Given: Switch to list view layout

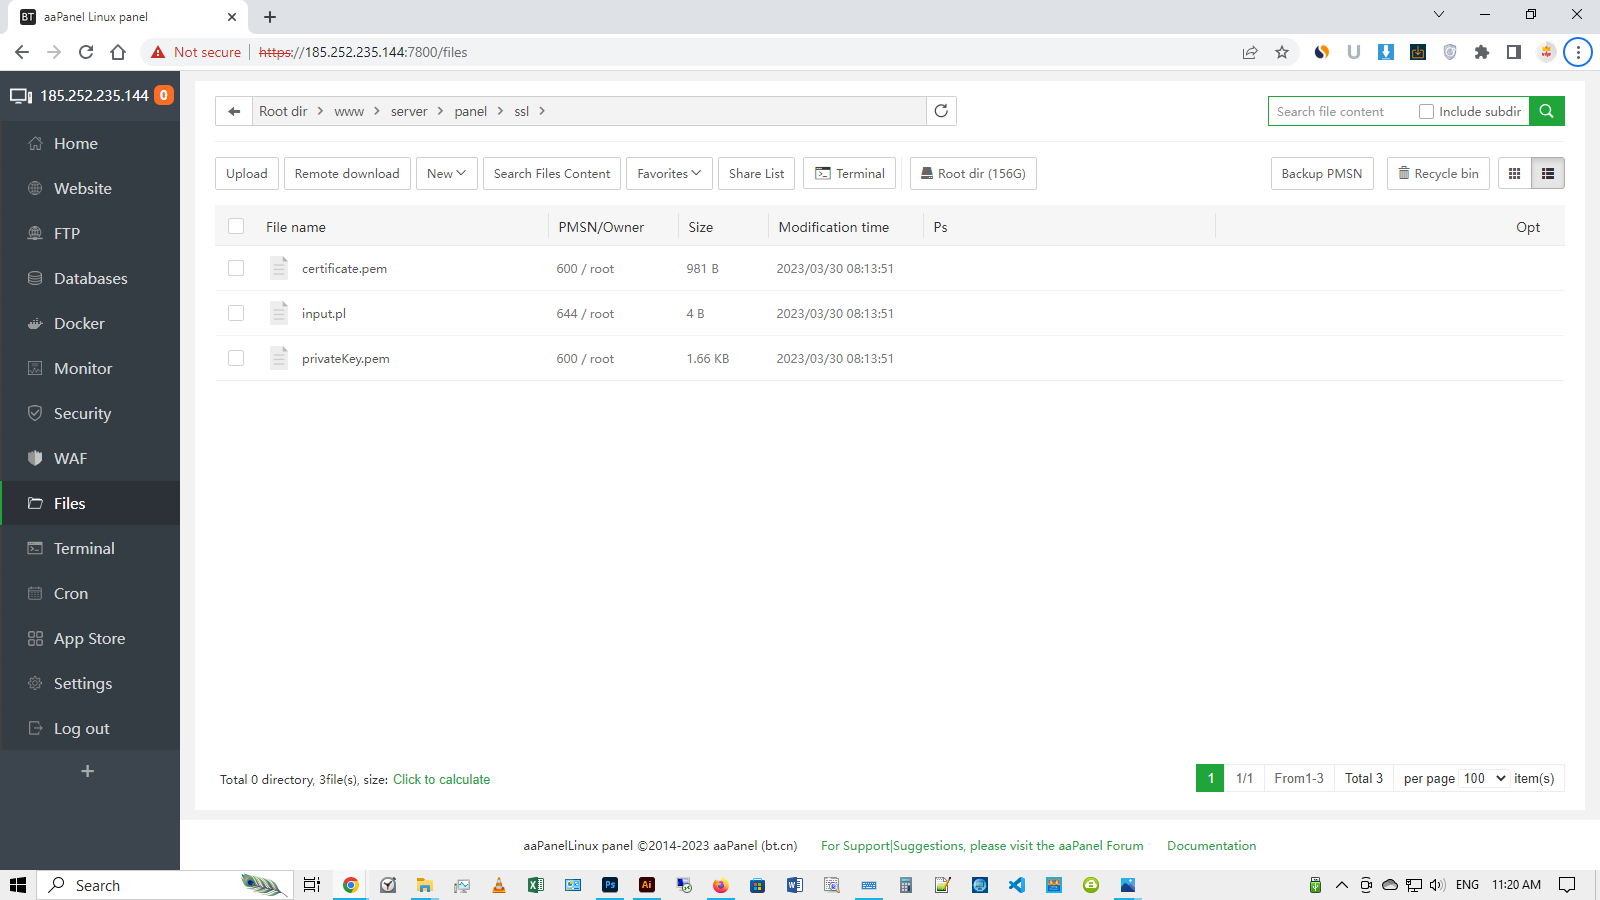Looking at the screenshot, I should tap(1548, 174).
